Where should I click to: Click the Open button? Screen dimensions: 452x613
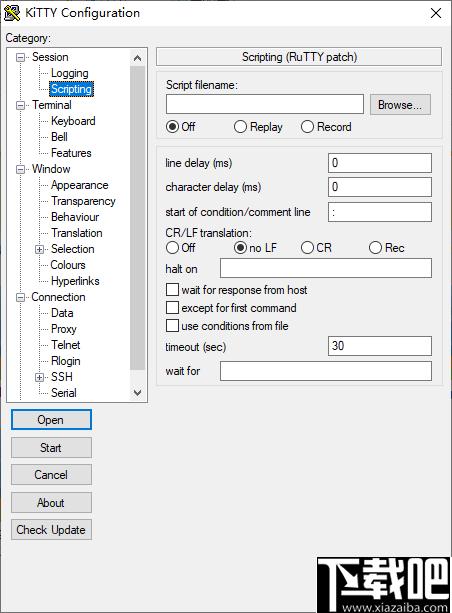51,419
